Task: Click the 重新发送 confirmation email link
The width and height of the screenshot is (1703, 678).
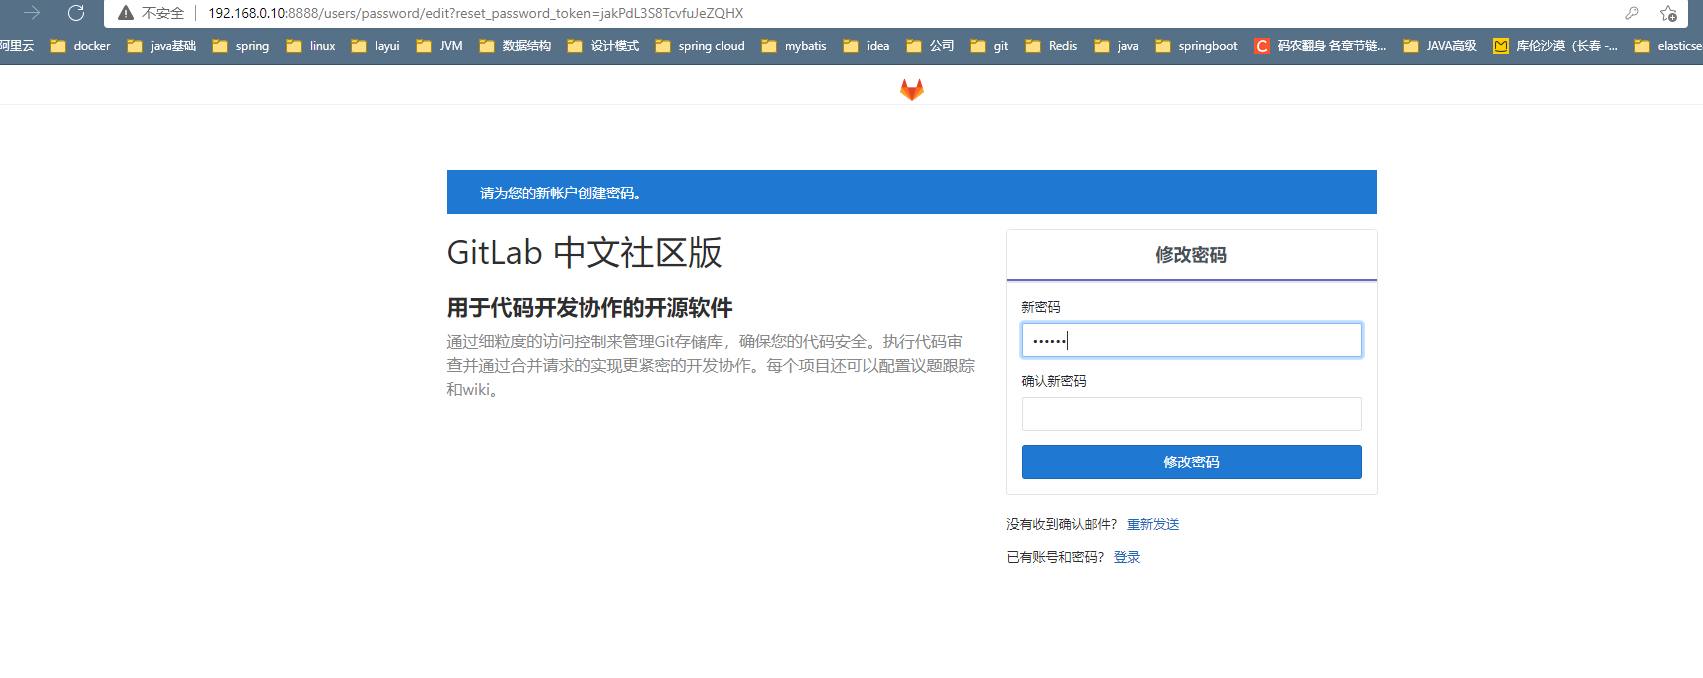Action: (x=1153, y=524)
